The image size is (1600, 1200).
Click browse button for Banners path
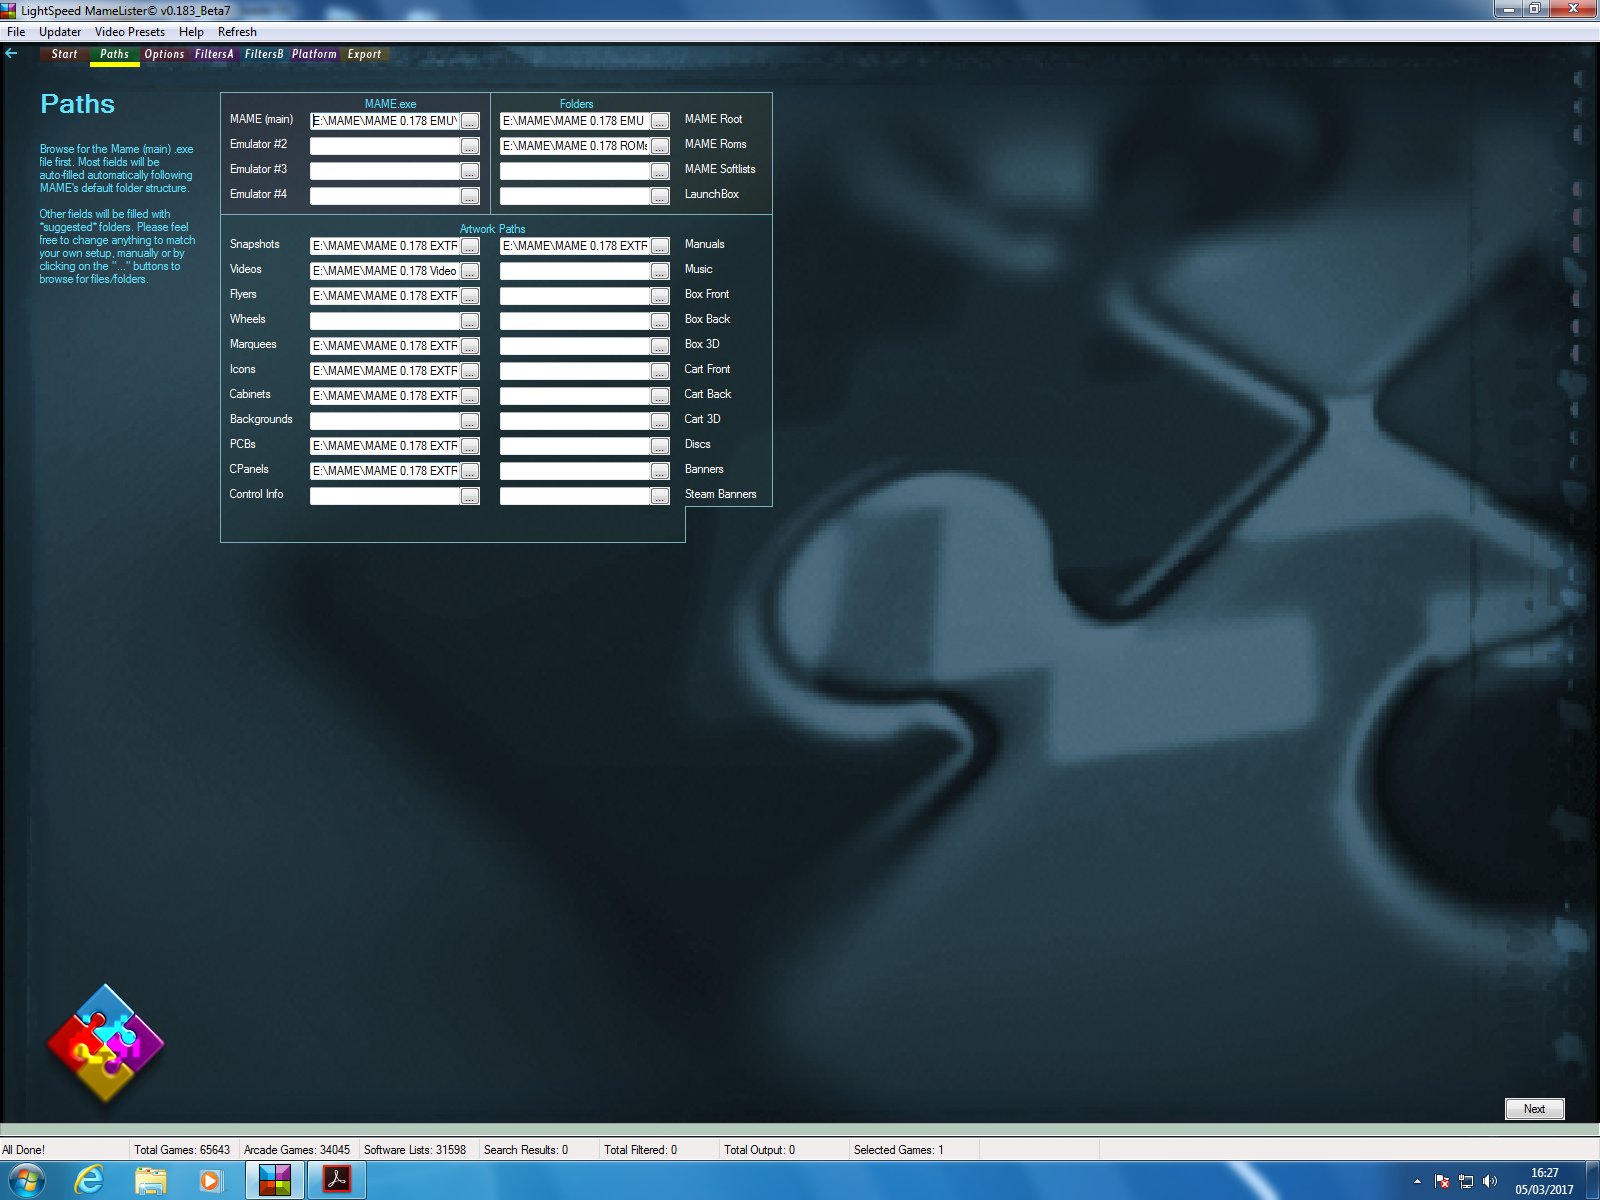(x=660, y=471)
